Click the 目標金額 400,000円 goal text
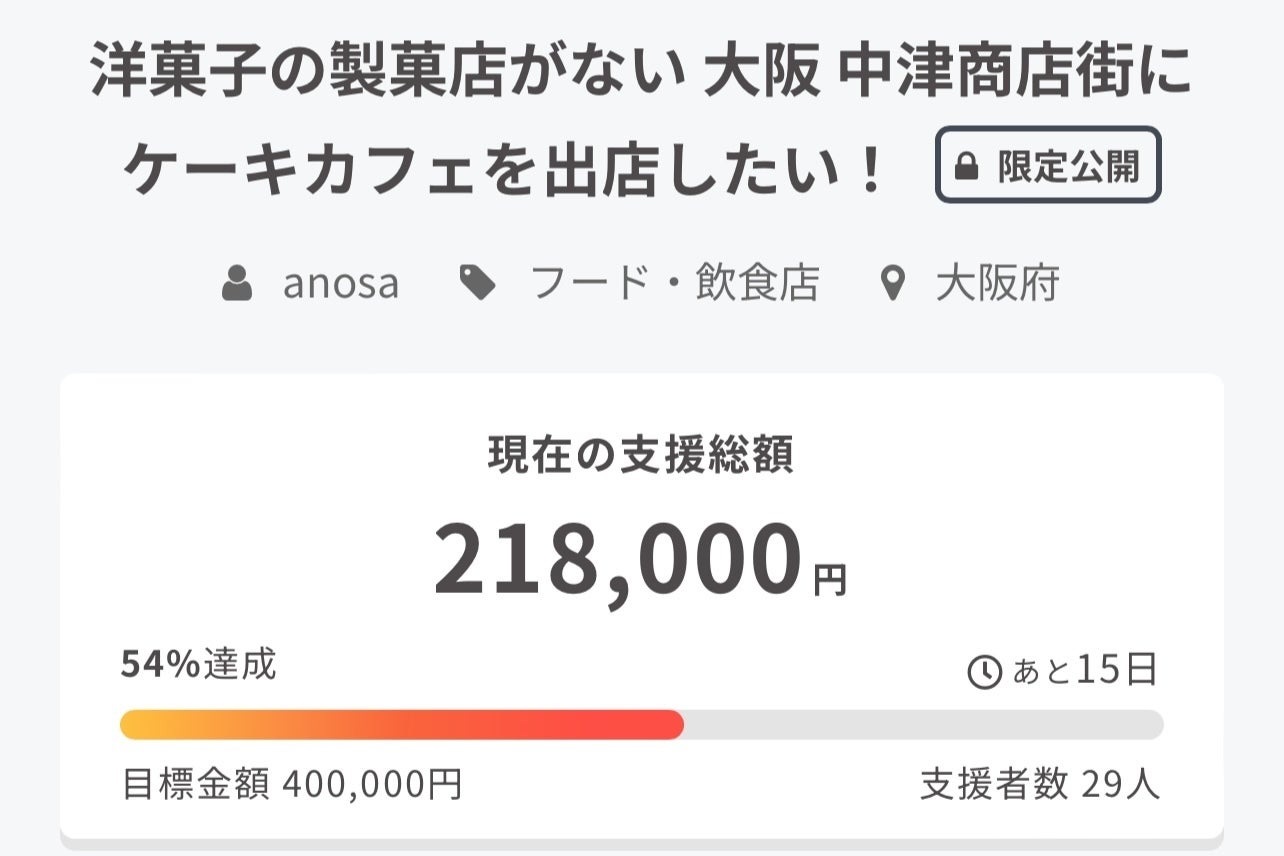 point(292,785)
